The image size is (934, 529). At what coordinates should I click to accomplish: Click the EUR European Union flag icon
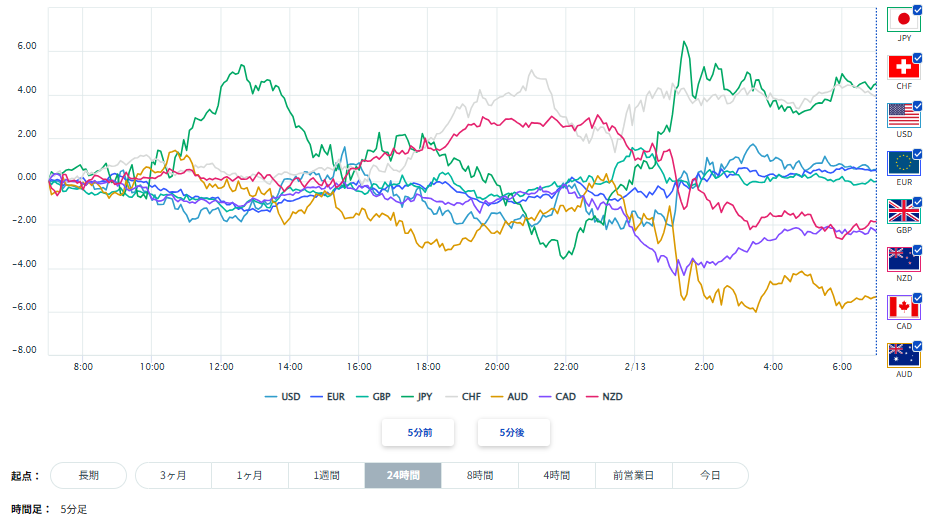tap(903, 163)
